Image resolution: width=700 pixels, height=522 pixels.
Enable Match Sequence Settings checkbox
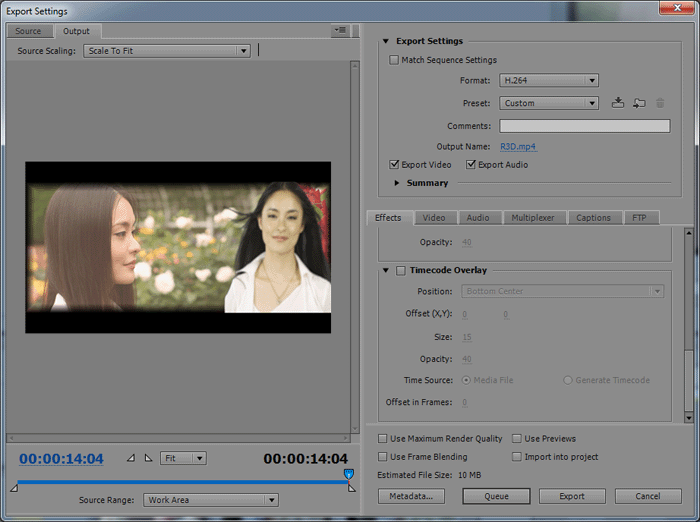pos(394,60)
